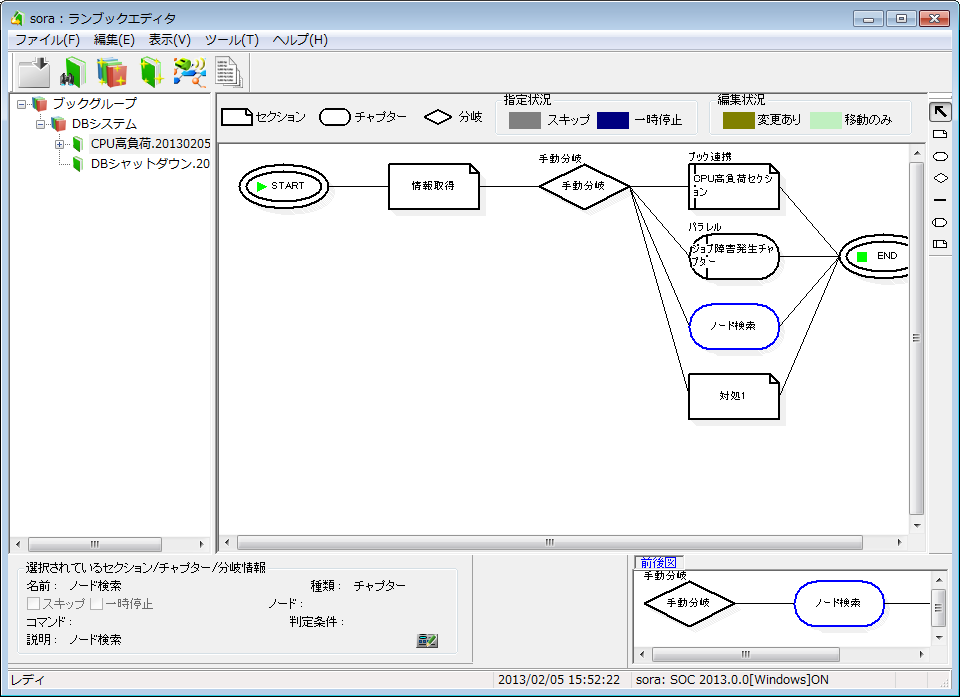Expand the CPU高負荷.20130205 tree node
Screen dimensions: 960x697
coord(59,145)
